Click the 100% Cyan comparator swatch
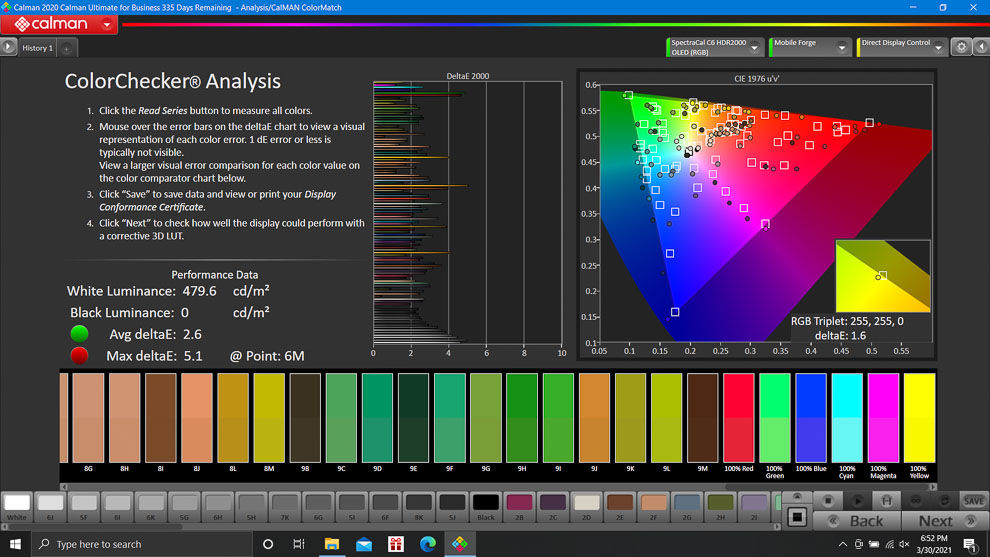 point(847,418)
